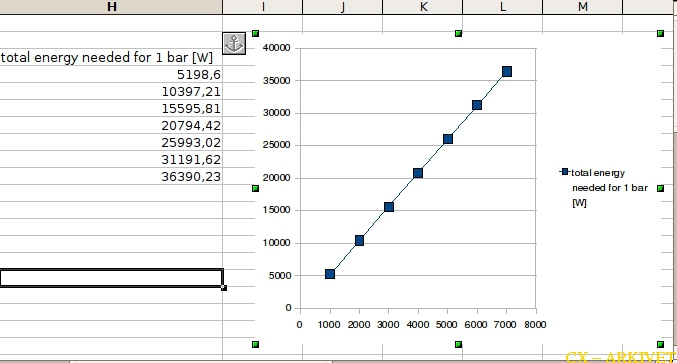
Task: Click the 'total energy needed for 1 bar [W]' header cell
Action: pyautogui.click(x=111, y=57)
